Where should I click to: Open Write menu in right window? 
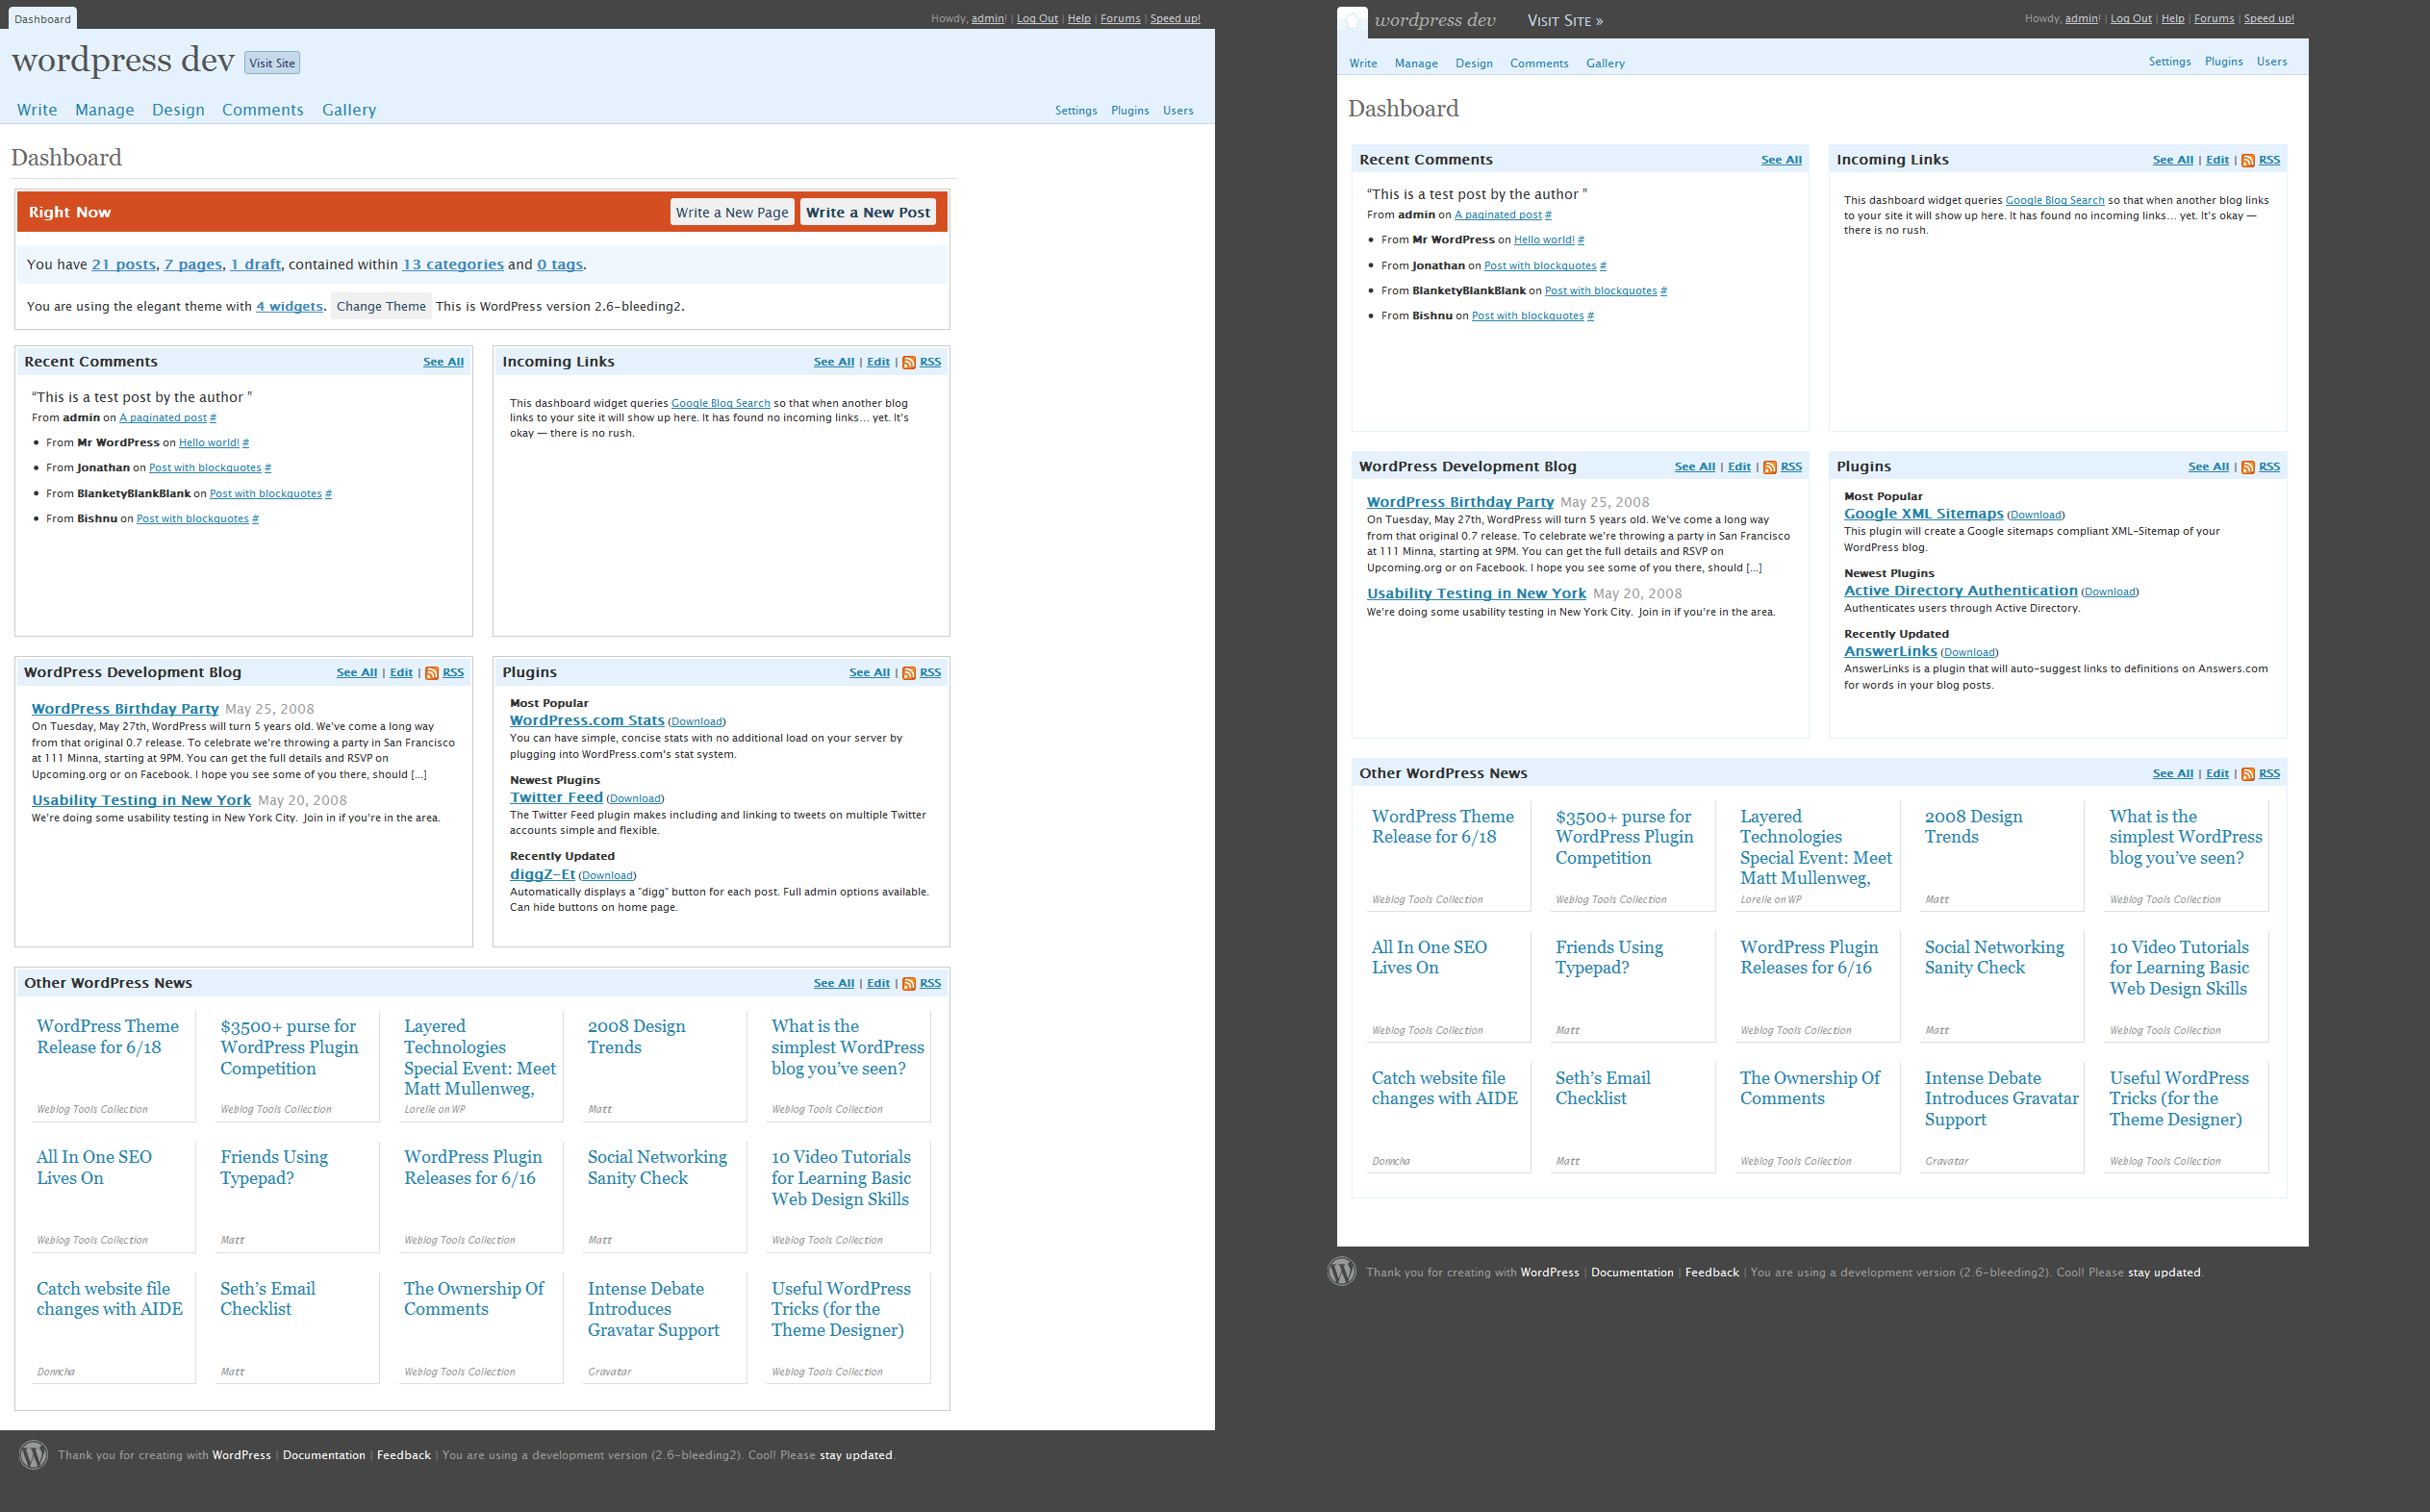1363,63
